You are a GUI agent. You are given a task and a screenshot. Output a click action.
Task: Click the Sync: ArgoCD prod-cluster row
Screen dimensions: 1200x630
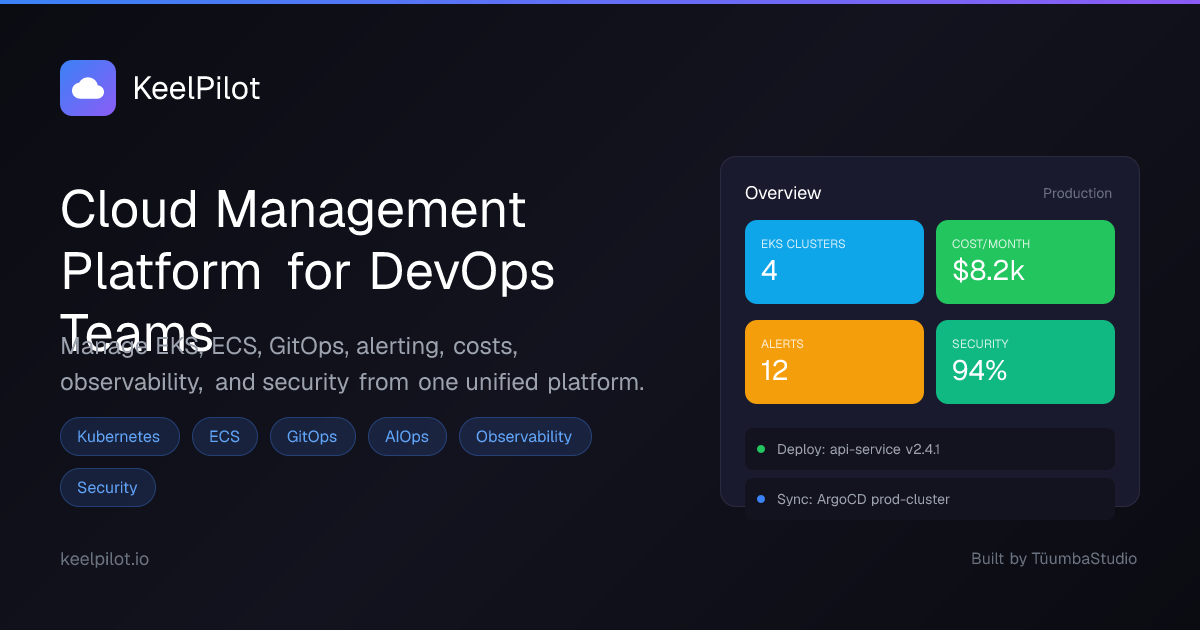[930, 499]
